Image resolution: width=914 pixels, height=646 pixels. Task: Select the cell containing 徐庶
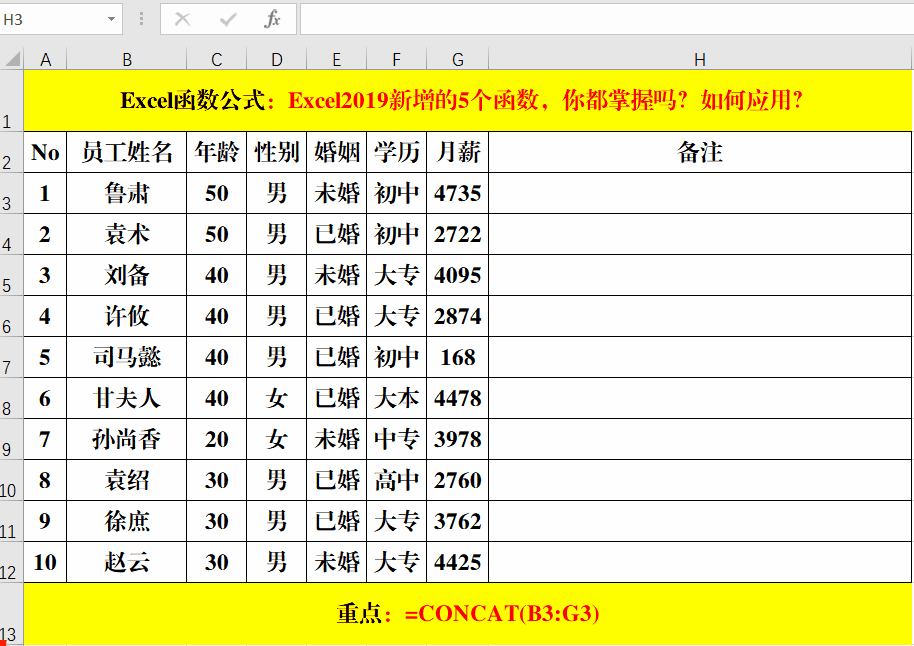click(x=126, y=521)
